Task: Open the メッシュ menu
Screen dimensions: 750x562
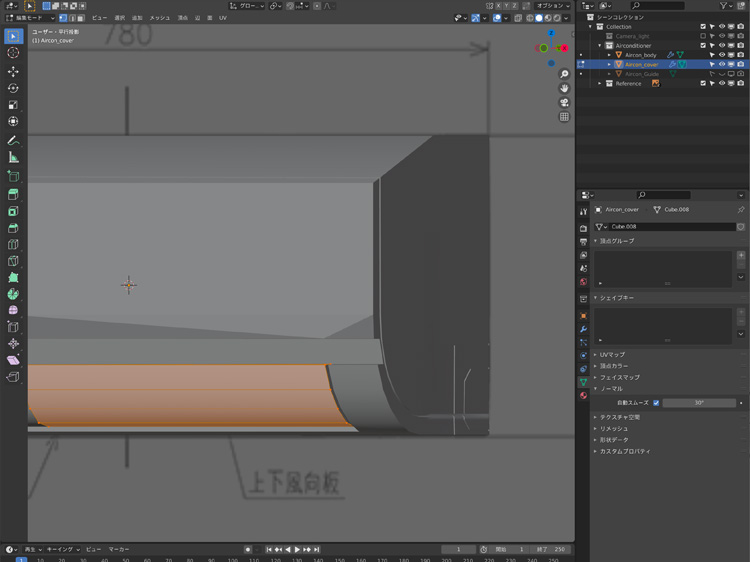Action: [159, 18]
